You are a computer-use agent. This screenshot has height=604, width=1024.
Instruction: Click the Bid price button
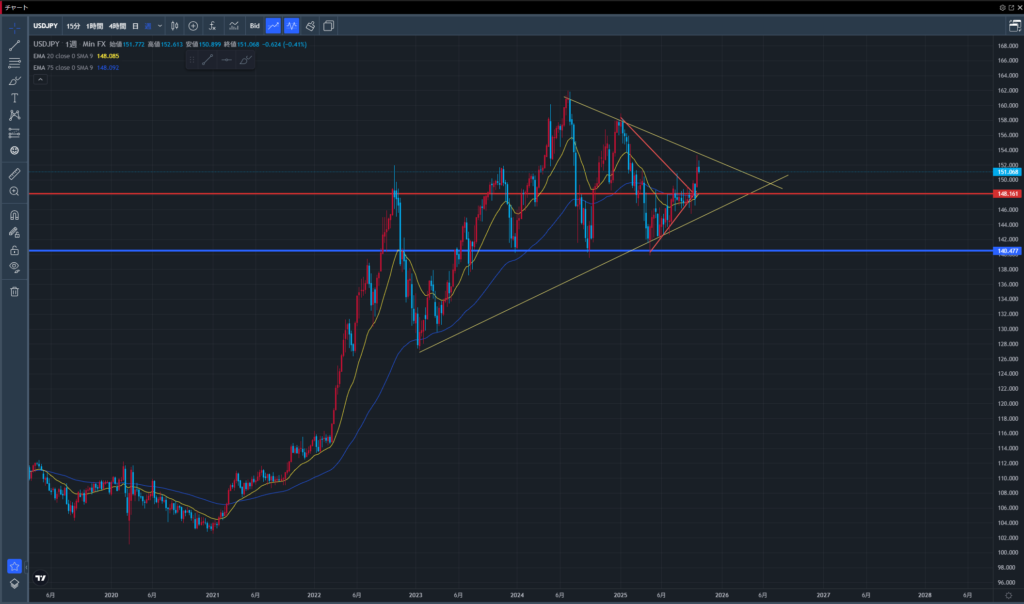[254, 25]
